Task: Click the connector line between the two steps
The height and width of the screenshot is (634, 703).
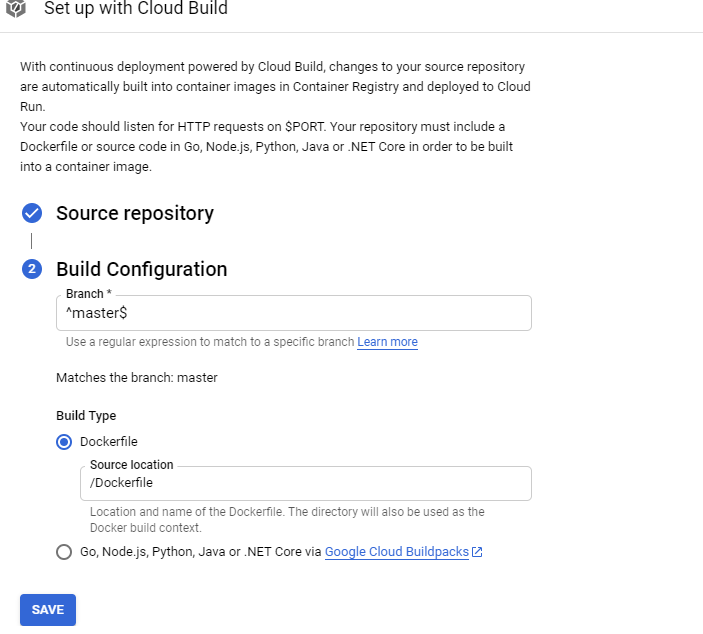Action: coord(32,241)
